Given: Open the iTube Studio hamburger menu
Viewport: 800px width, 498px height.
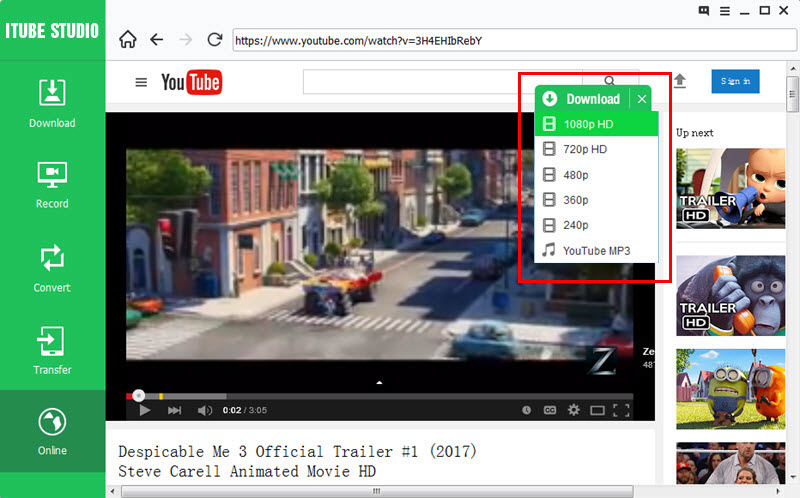Looking at the screenshot, I should [x=724, y=11].
